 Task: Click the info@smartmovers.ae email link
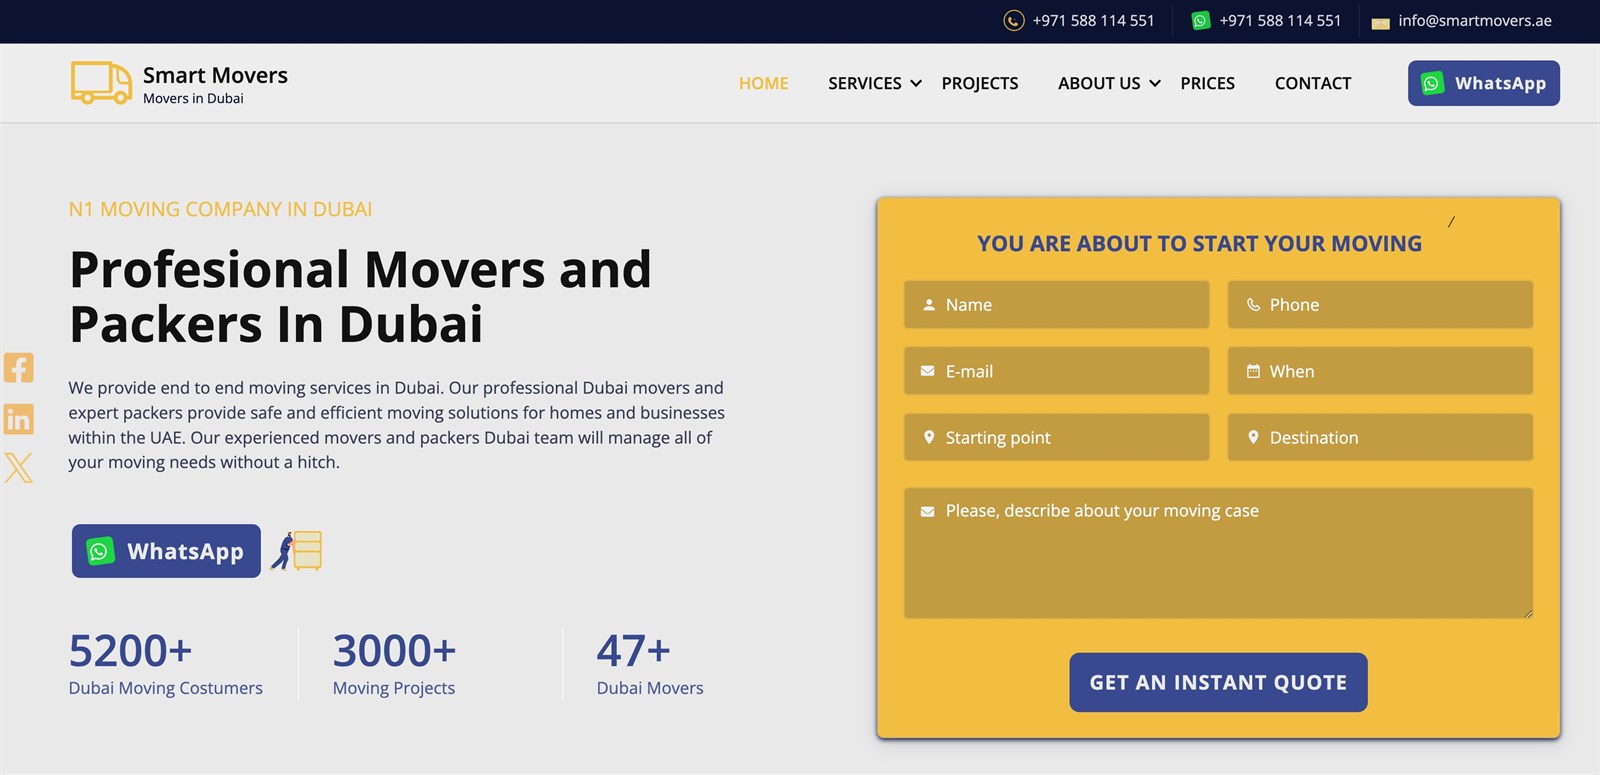(x=1474, y=21)
